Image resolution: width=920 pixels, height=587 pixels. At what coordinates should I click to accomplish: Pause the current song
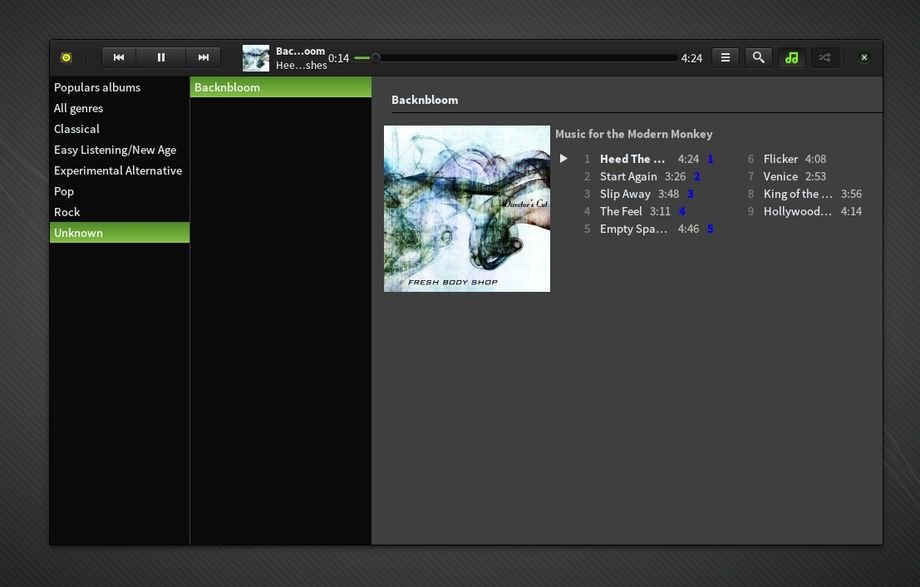pyautogui.click(x=161, y=58)
